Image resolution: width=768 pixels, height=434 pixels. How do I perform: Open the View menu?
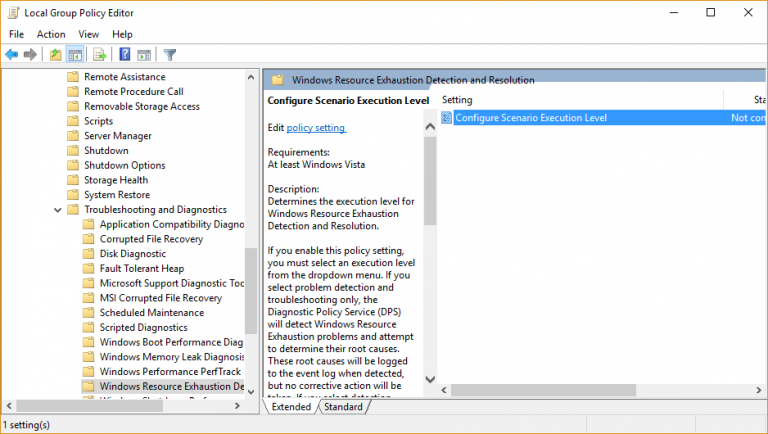pyautogui.click(x=88, y=34)
